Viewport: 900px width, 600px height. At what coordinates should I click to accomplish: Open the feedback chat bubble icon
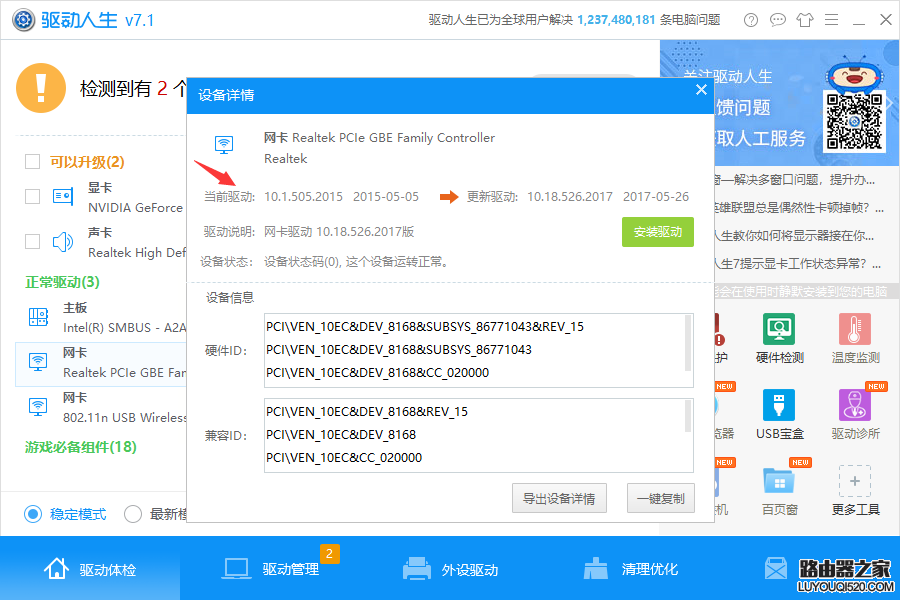point(777,20)
